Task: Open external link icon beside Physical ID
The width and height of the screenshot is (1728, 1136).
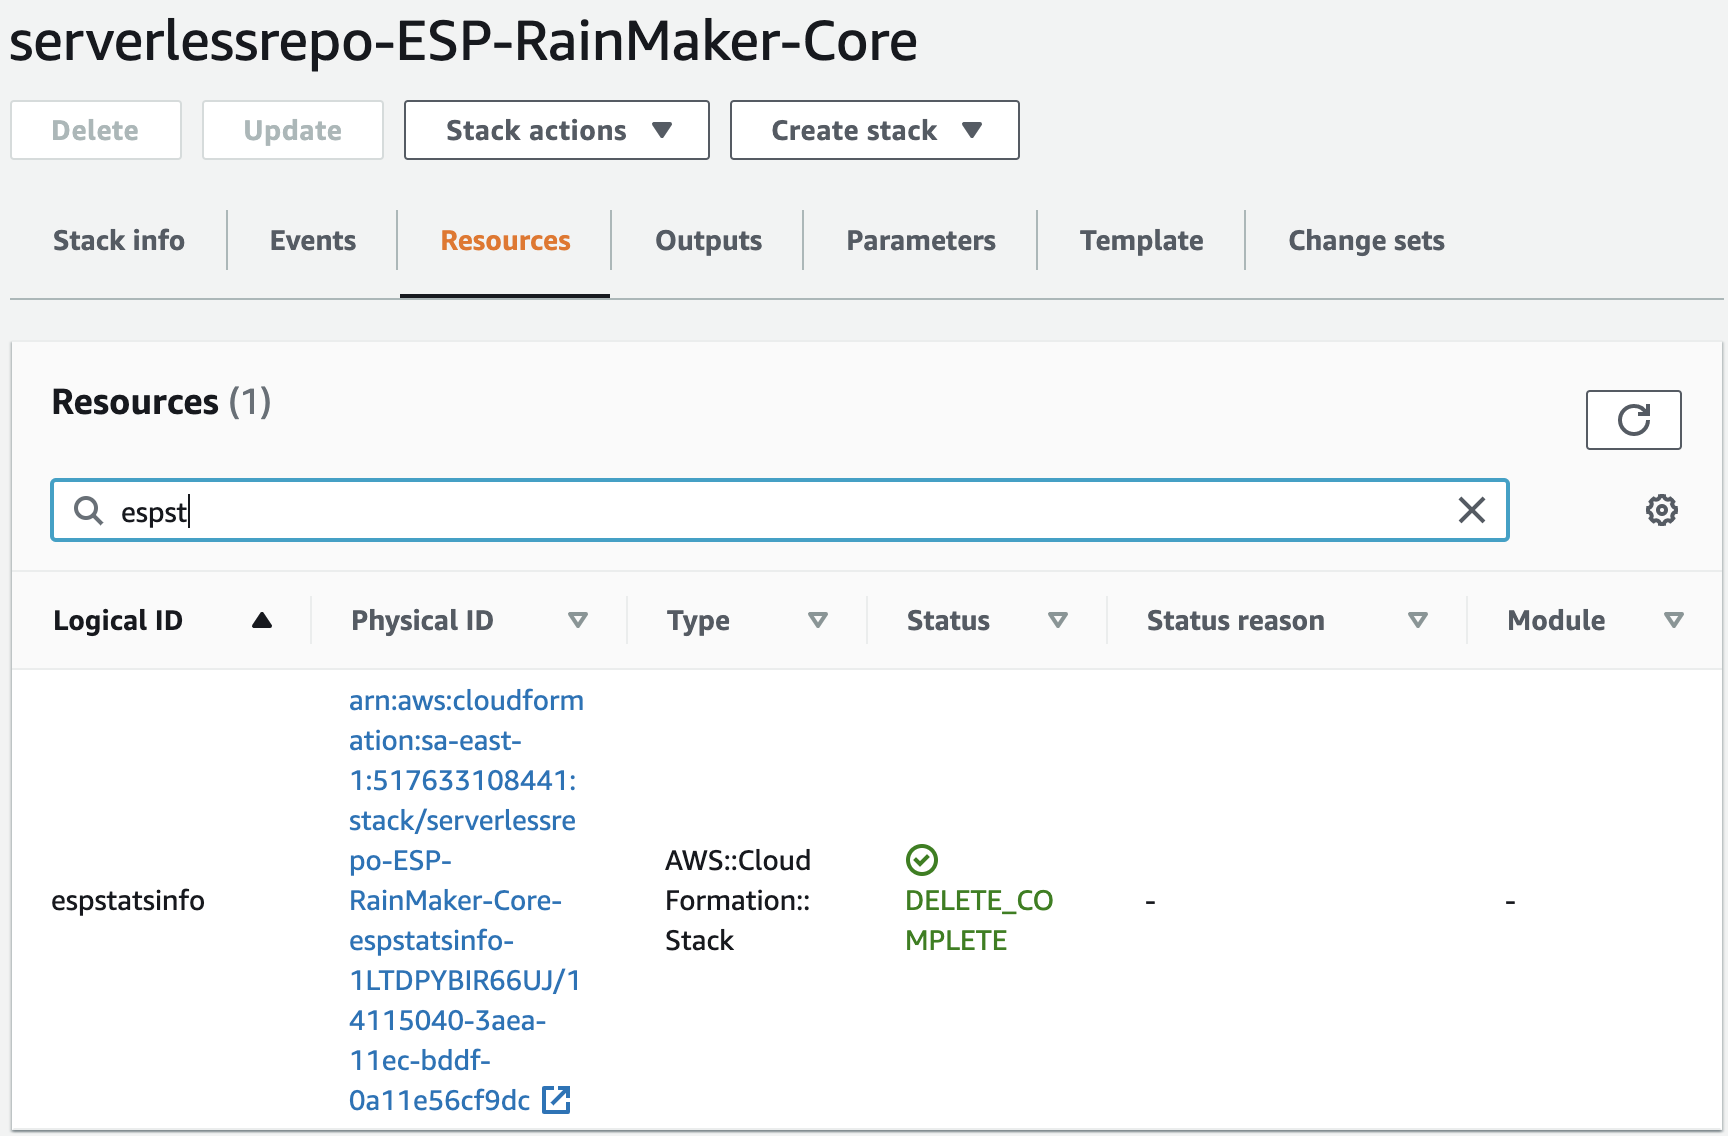Action: [556, 1100]
